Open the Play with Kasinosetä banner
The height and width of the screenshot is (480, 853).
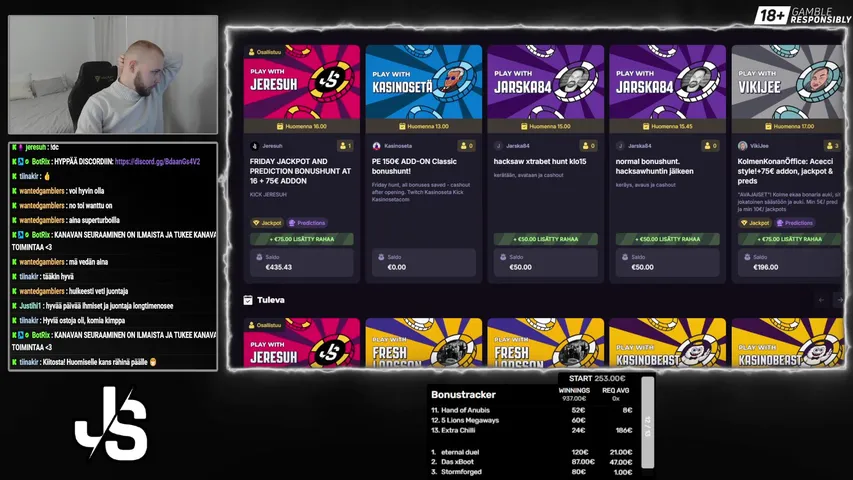pyautogui.click(x=423, y=82)
